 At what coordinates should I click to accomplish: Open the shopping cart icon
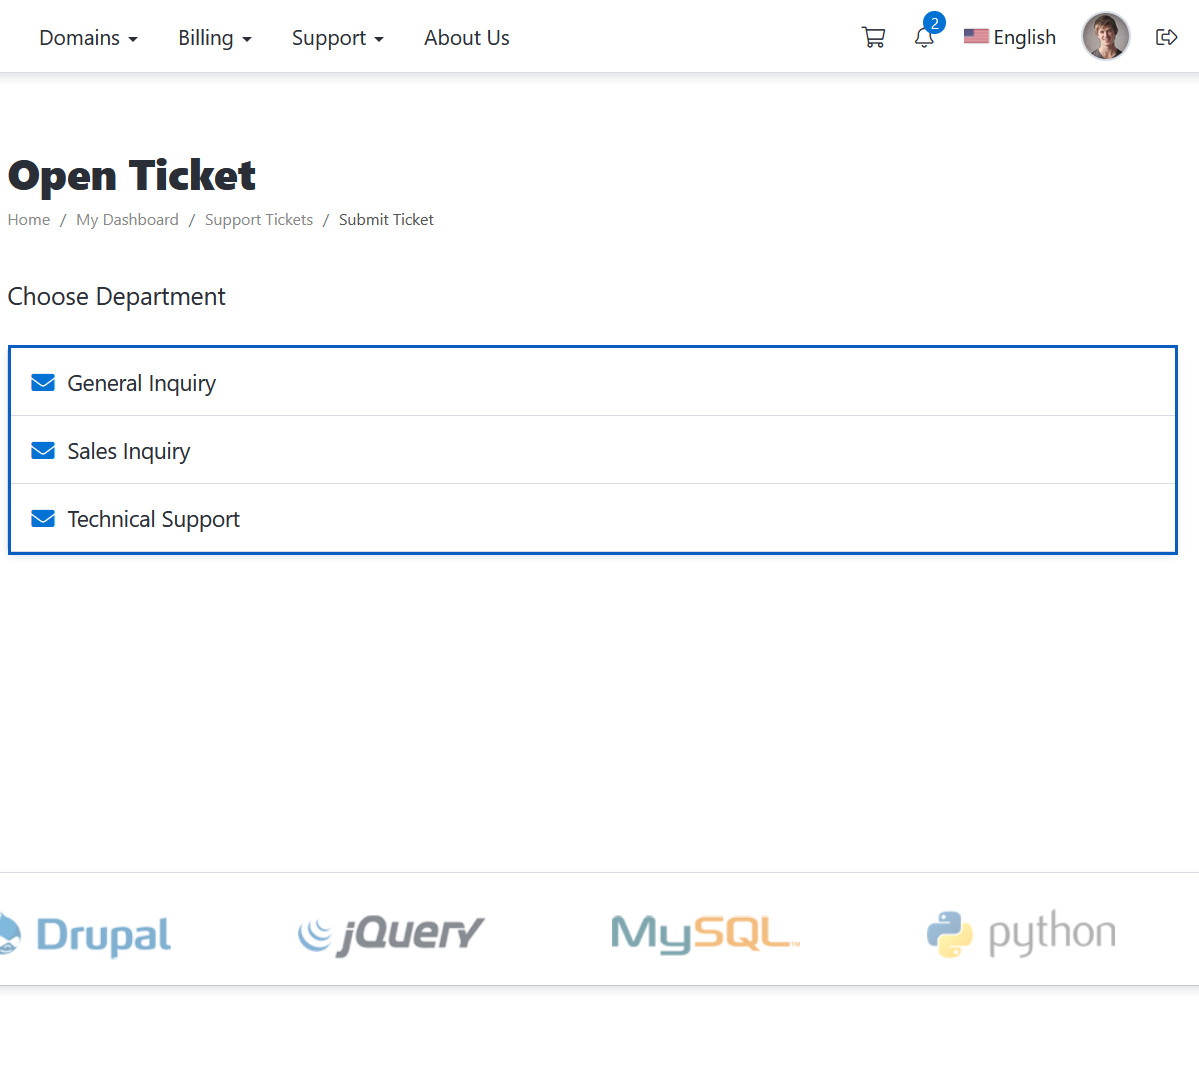tap(873, 38)
